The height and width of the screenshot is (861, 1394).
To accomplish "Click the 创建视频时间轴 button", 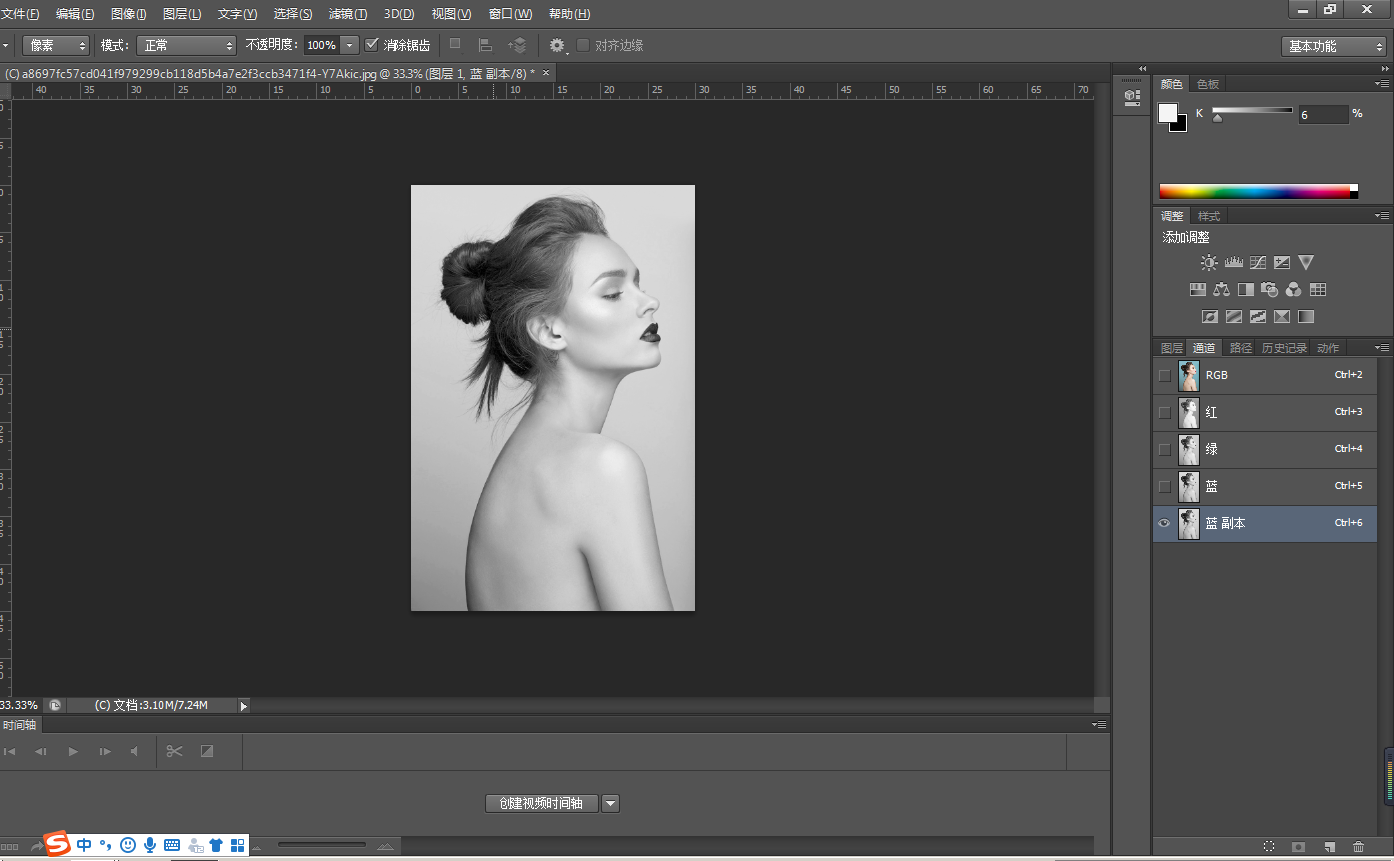I will (541, 803).
